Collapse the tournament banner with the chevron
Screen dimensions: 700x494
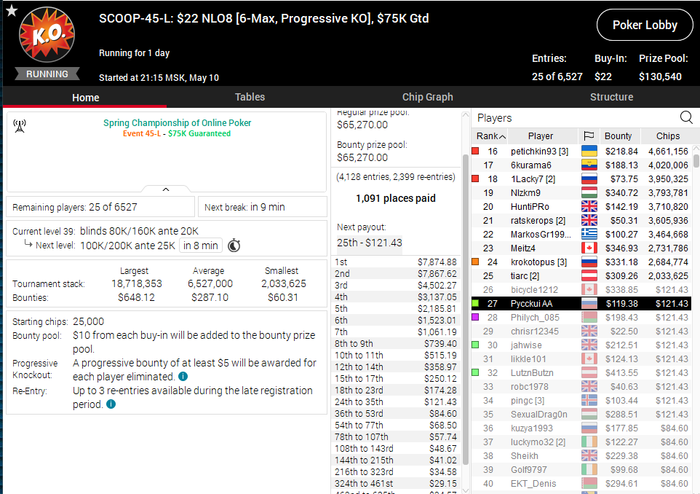pos(166,189)
